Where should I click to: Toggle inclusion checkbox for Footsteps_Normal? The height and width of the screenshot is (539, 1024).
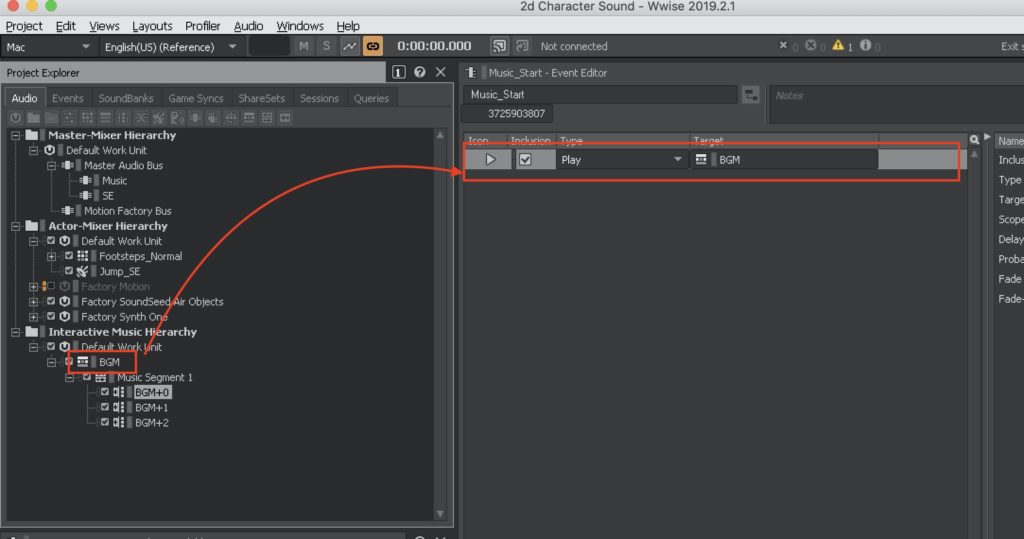click(69, 255)
